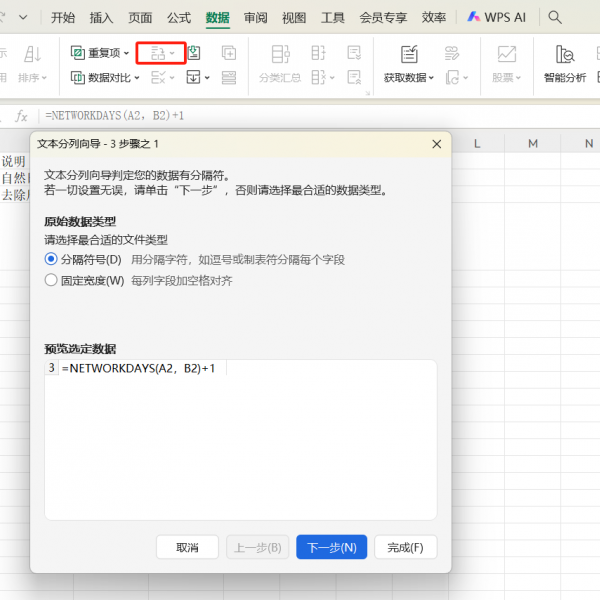This screenshot has width=600, height=600.
Task: Close the 文本分列向导 dialog with X
Action: 436,144
